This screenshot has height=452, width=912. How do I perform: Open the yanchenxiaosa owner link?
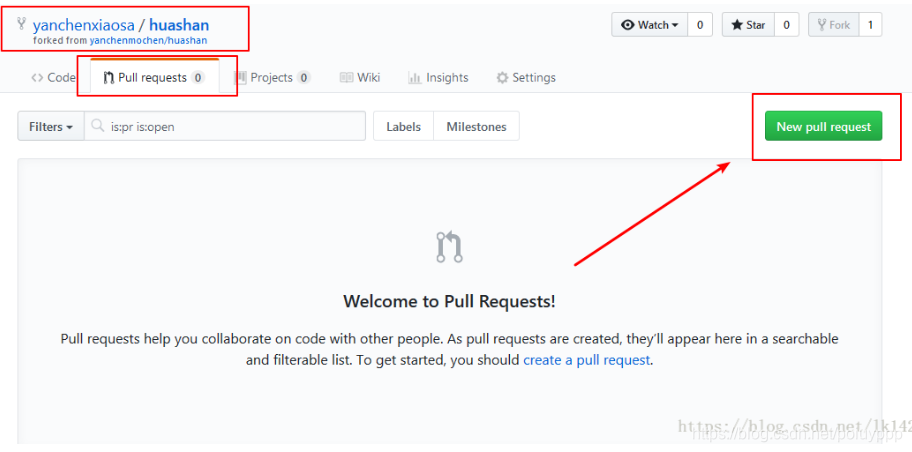coord(83,25)
